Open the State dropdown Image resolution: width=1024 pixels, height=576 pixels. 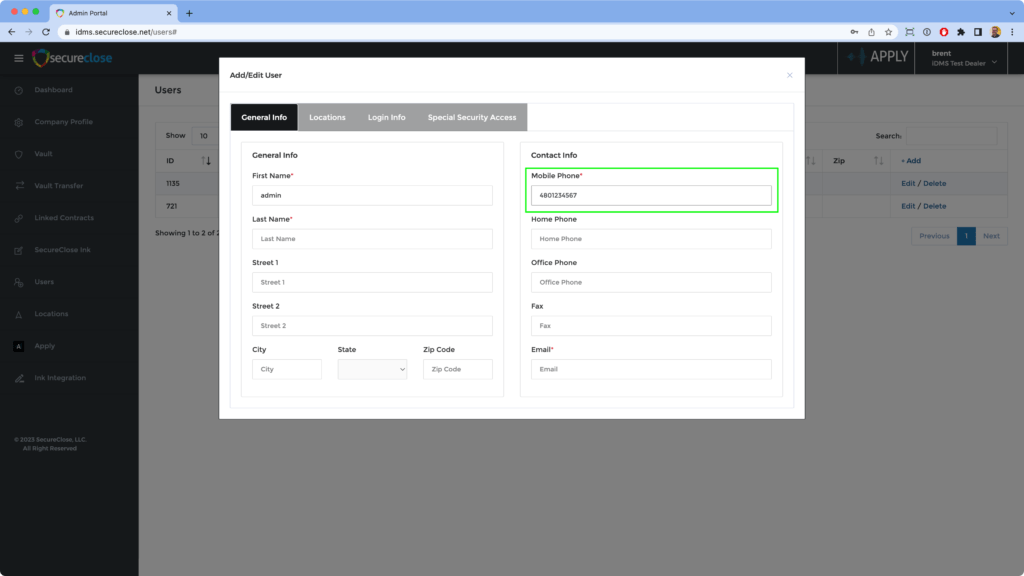(373, 369)
